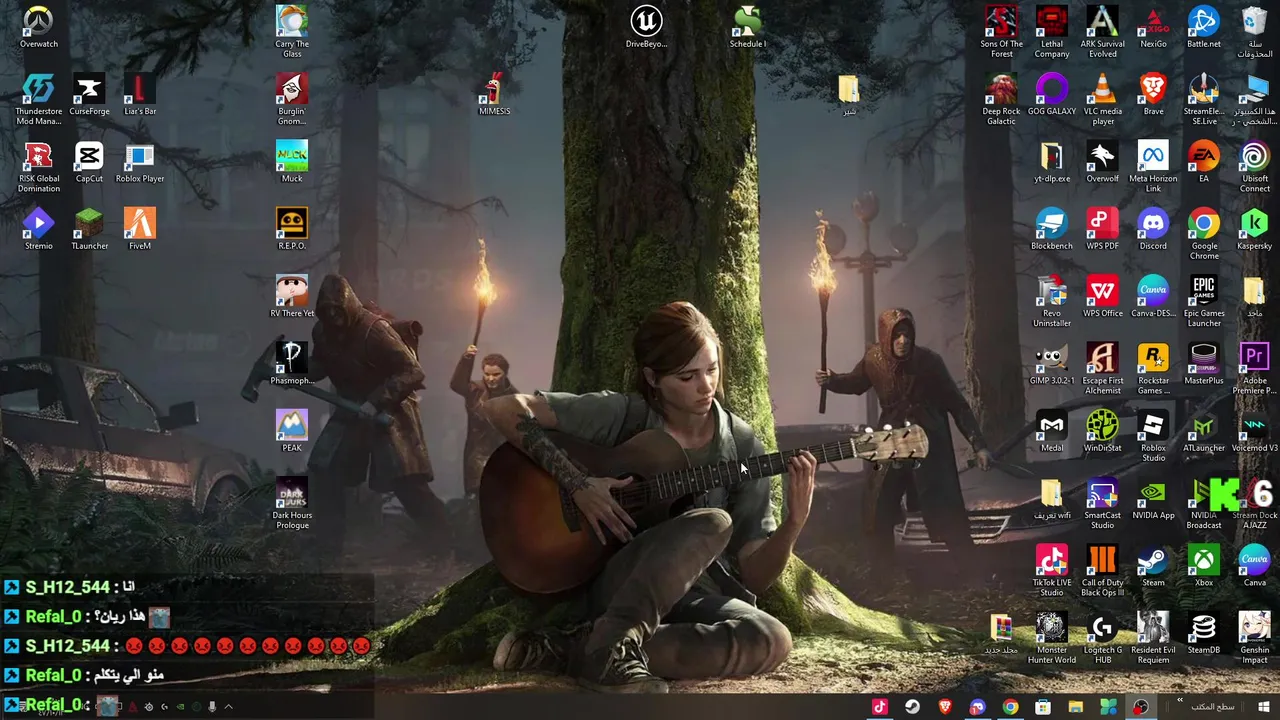Screen dimensions: 1280x720
Task: Open Google Chrome desktop shortcut
Action: [x=1204, y=234]
